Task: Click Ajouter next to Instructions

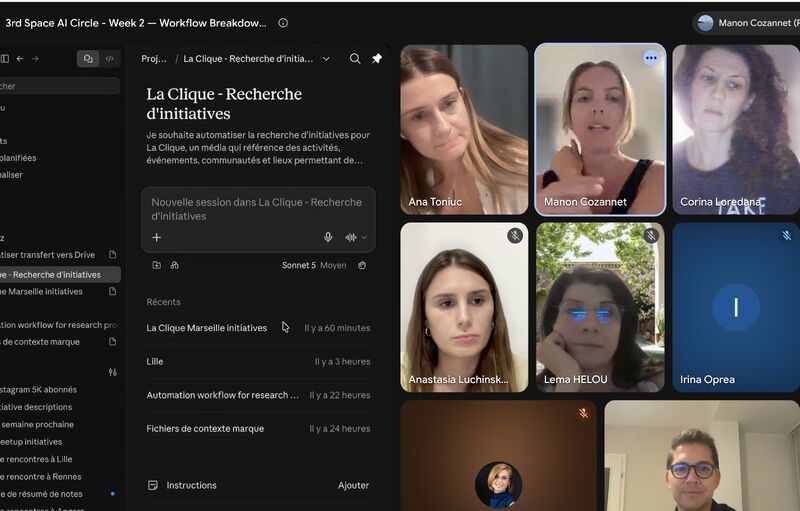Action: pos(353,485)
